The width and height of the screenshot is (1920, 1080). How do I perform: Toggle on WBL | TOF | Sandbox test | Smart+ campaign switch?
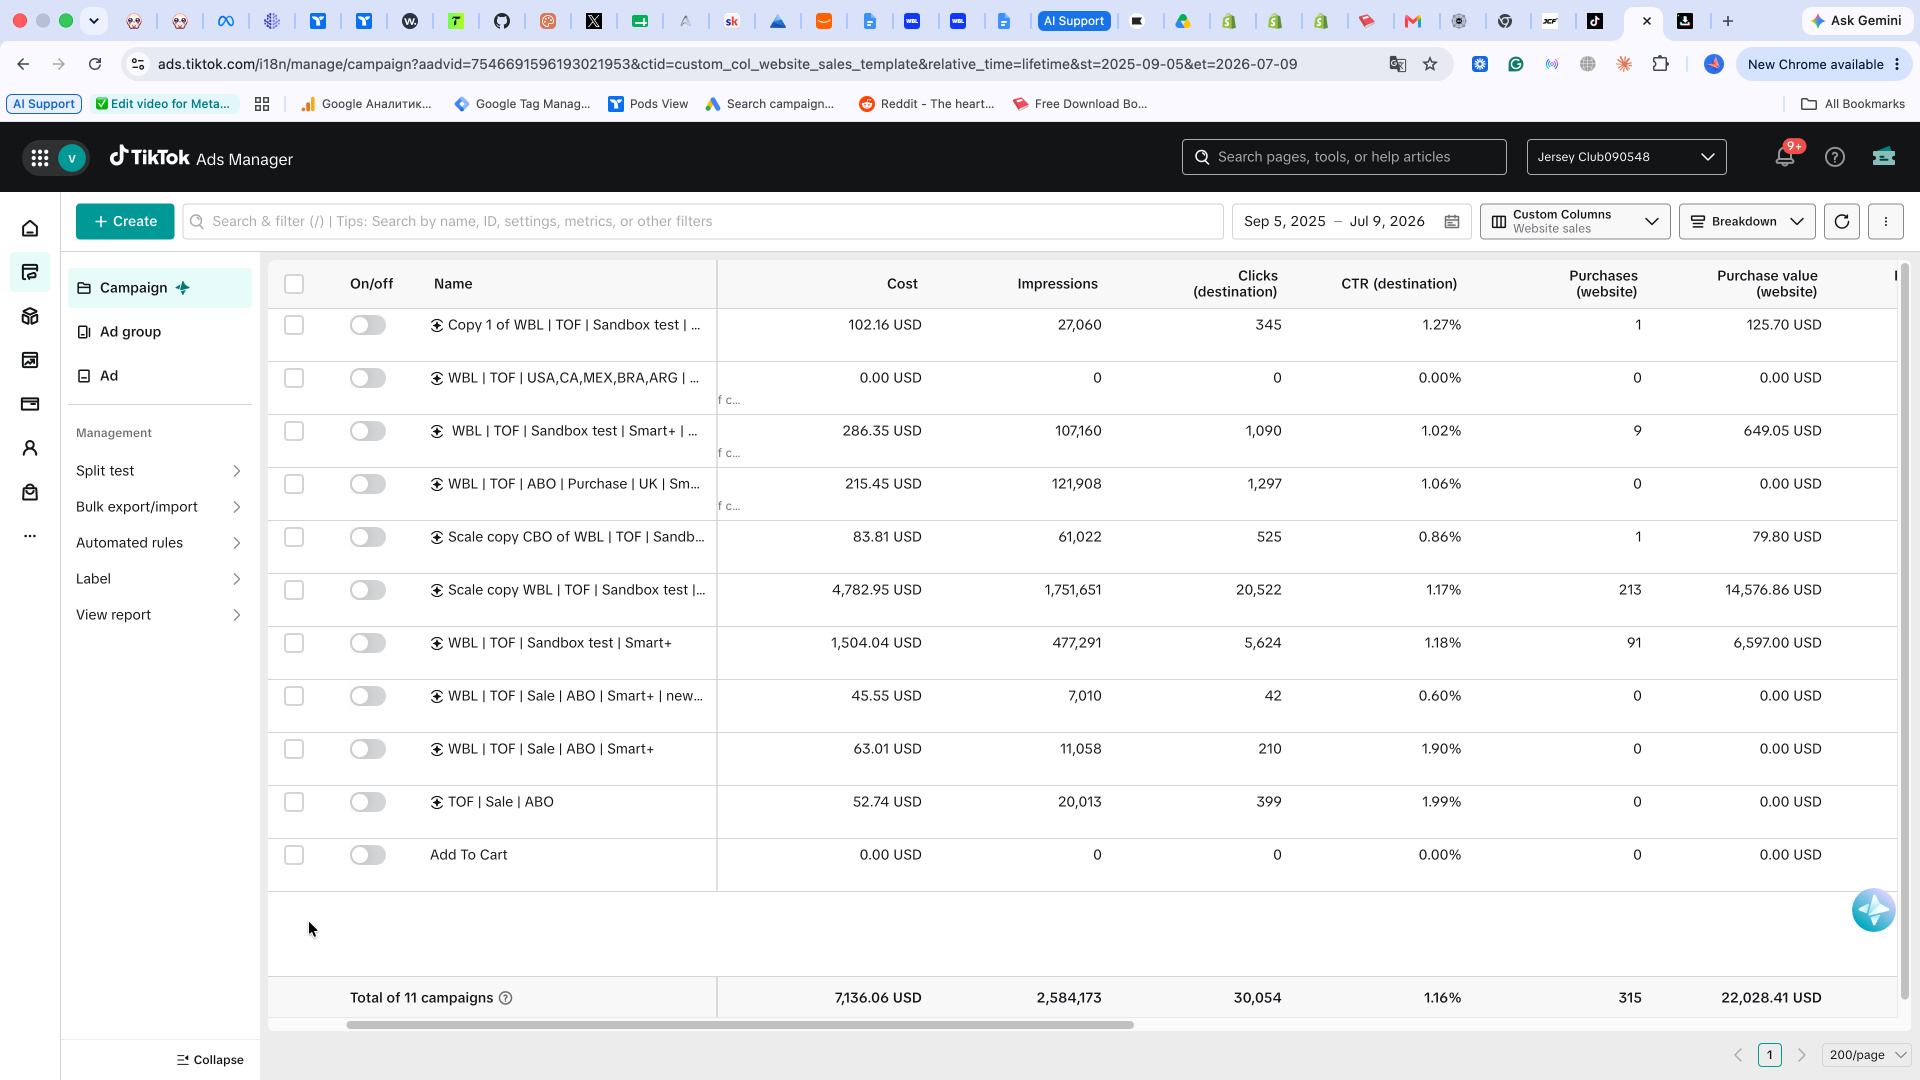368,643
